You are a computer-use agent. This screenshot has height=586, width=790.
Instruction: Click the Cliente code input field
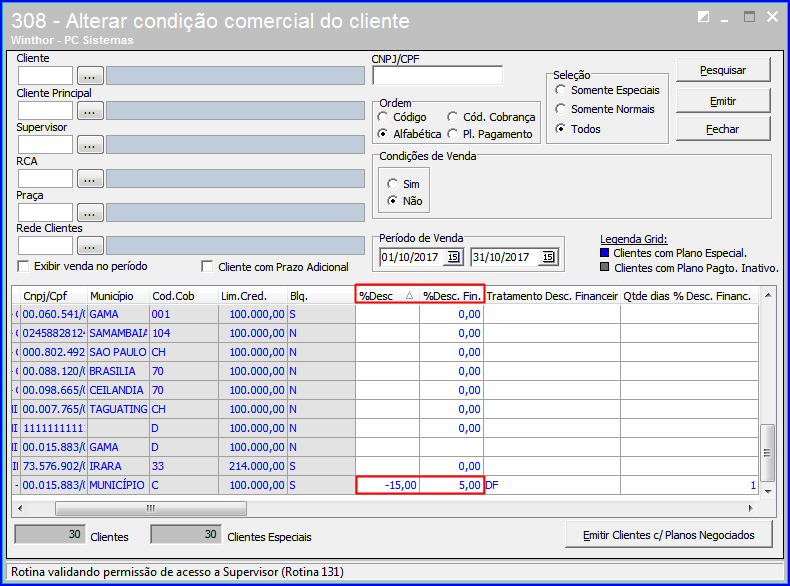click(x=45, y=76)
